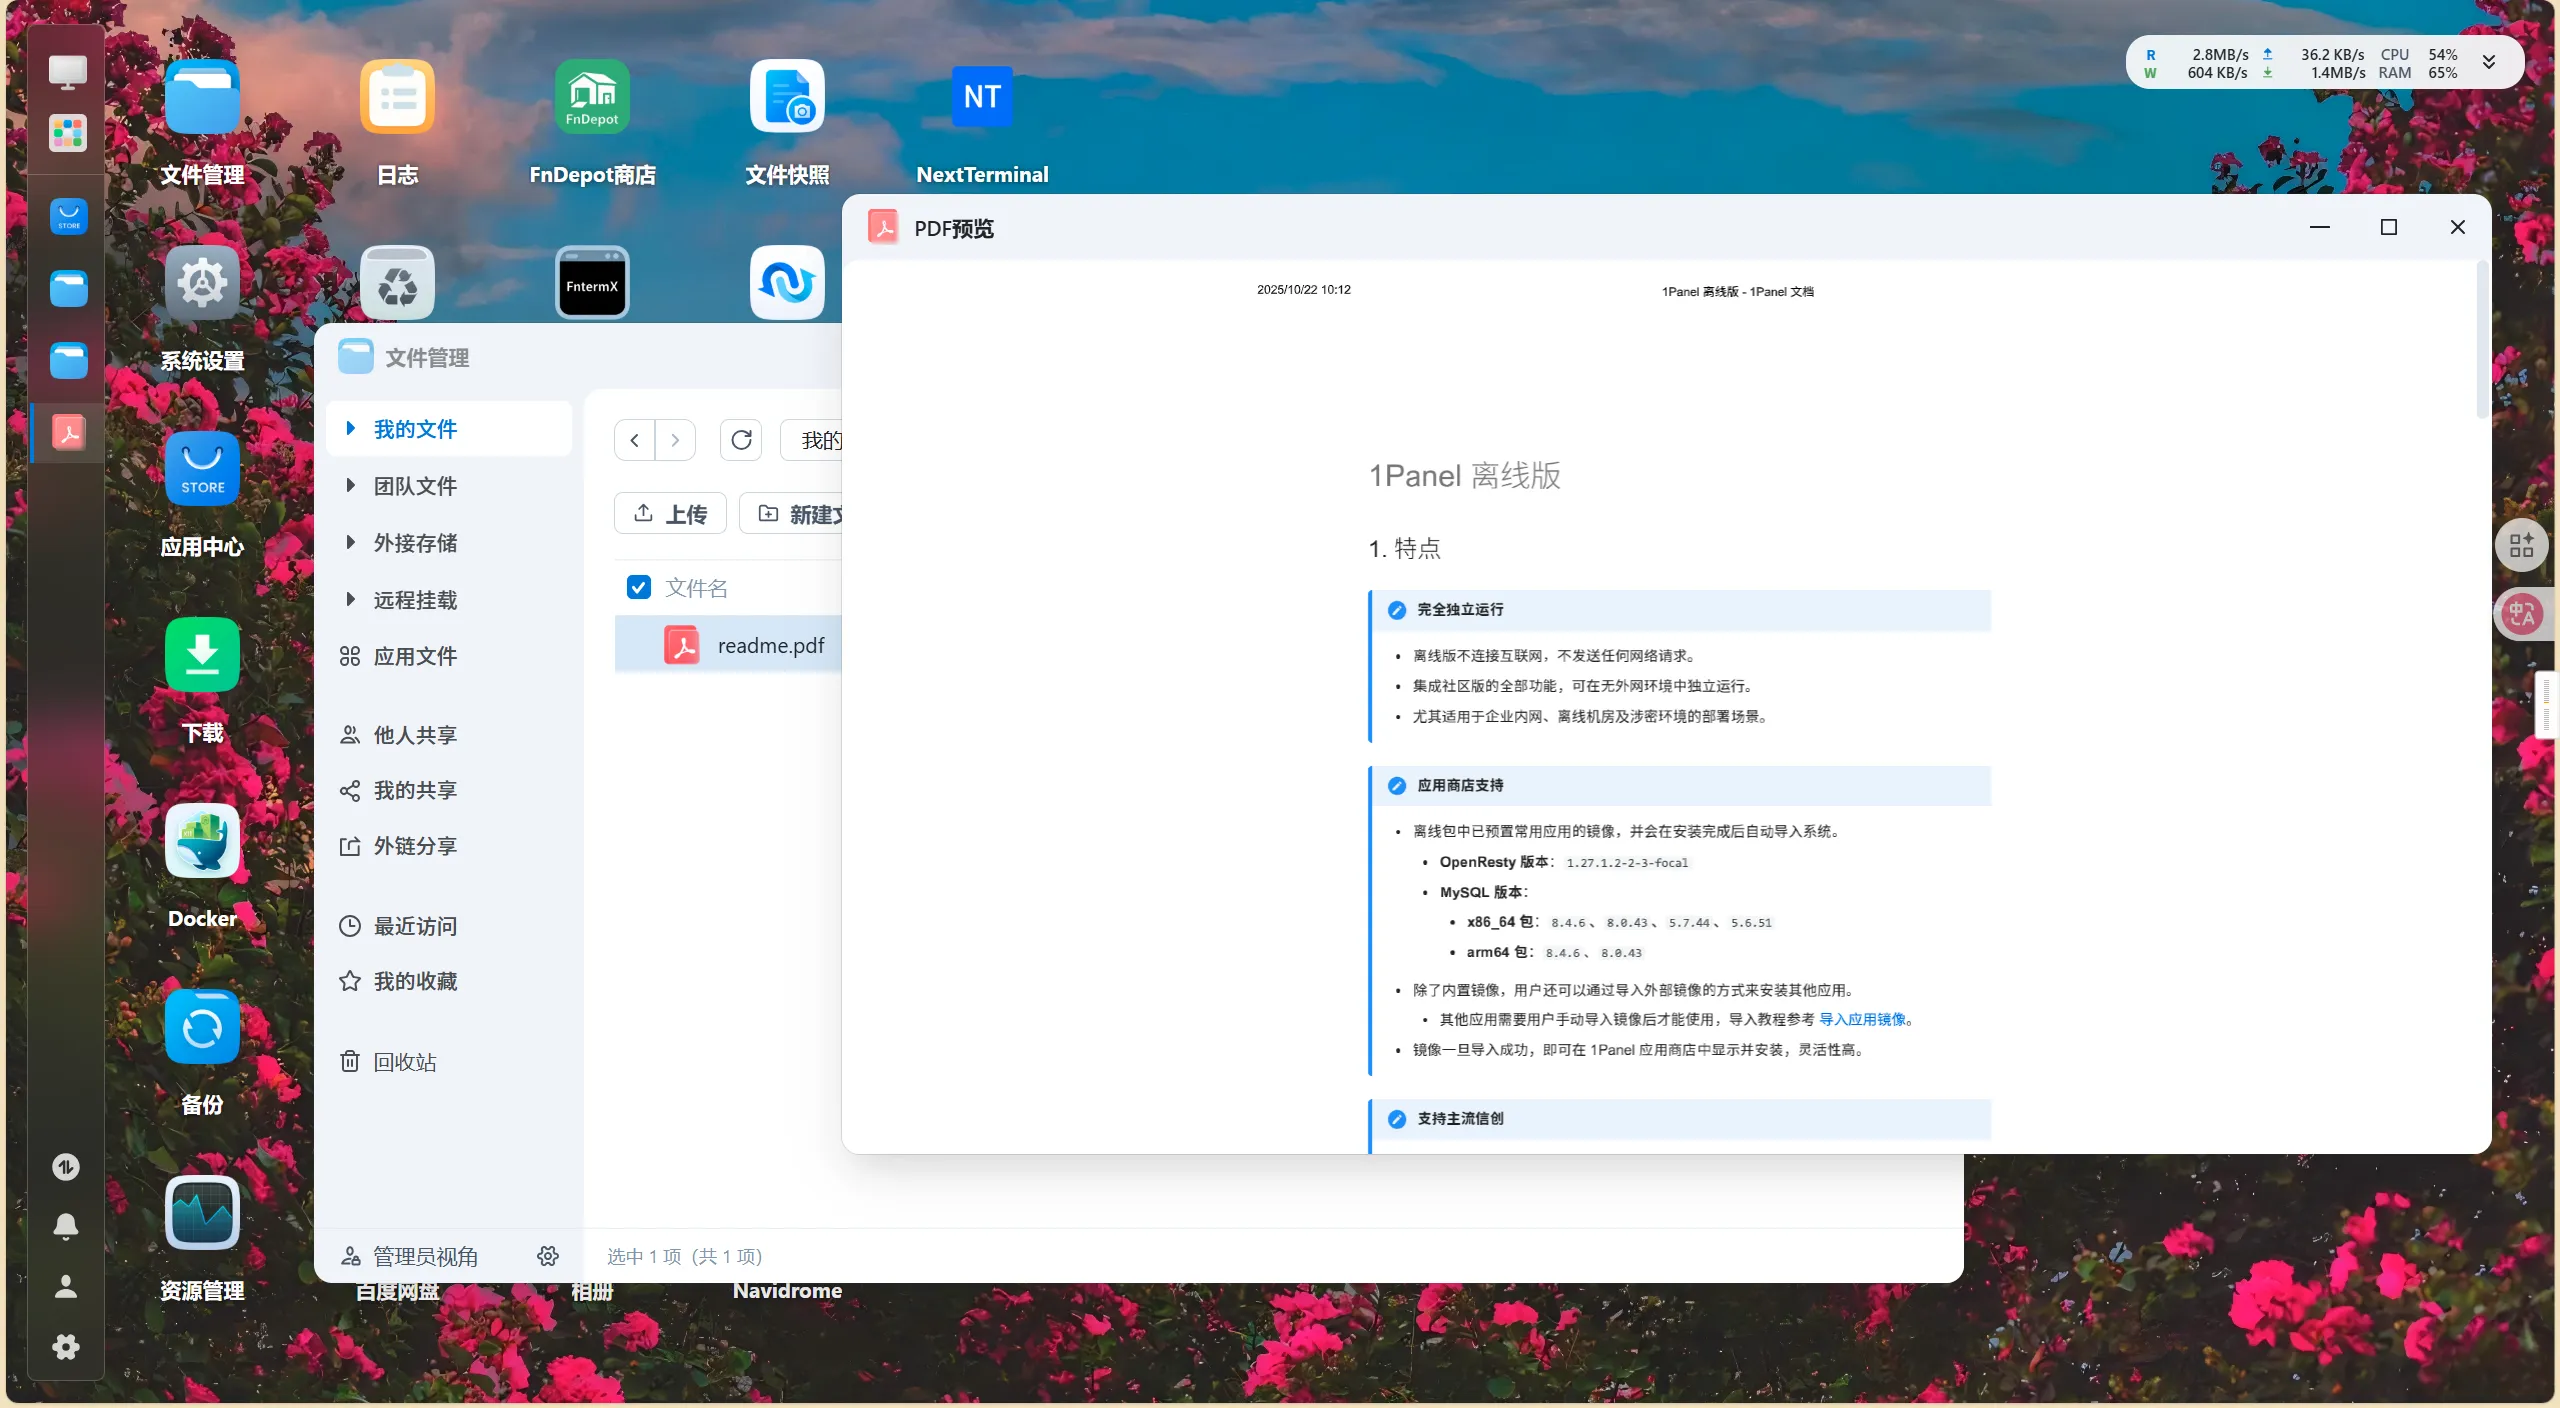Expand the 我的文件 tree node
Image resolution: width=2560 pixels, height=1408 pixels.
pyautogui.click(x=351, y=428)
